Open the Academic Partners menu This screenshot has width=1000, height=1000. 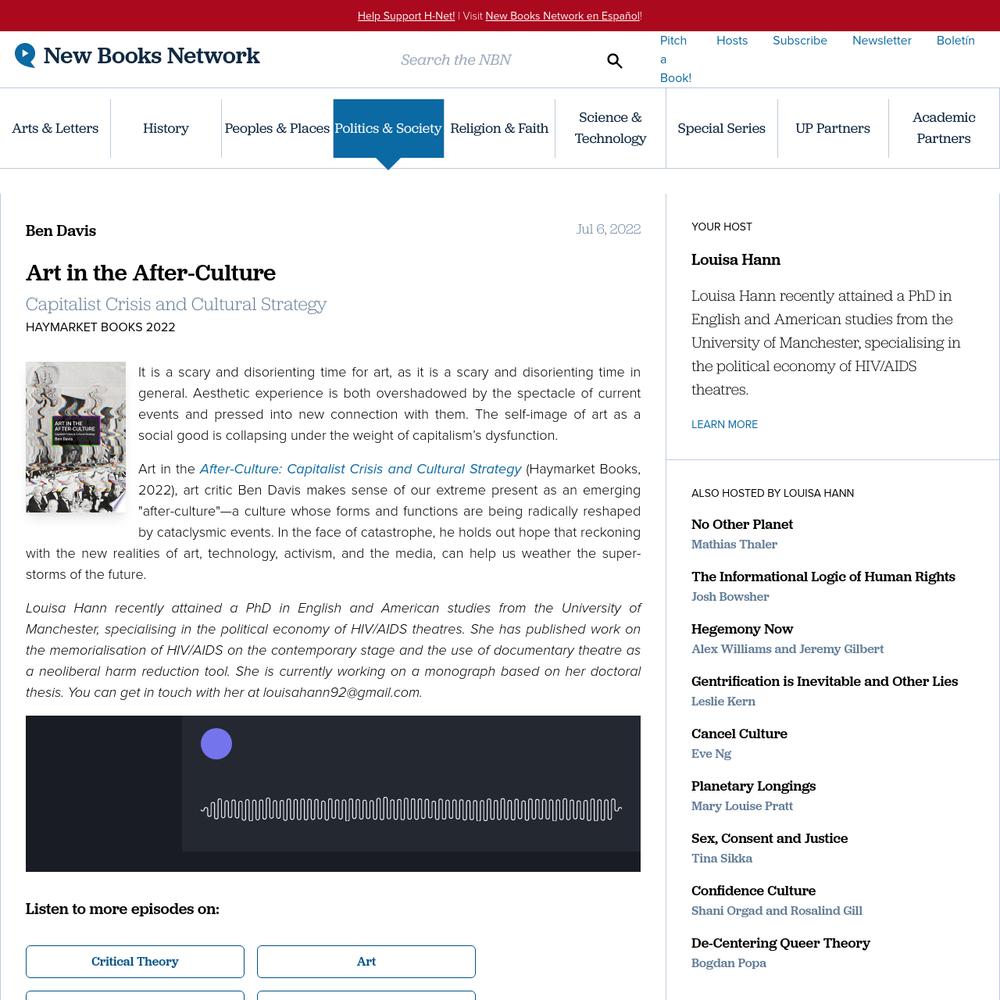[x=944, y=128]
